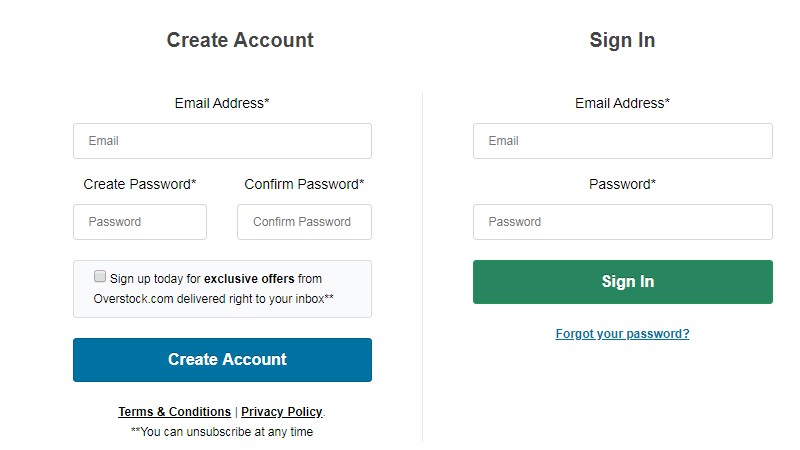Click the Password label in Sign In form

[622, 184]
